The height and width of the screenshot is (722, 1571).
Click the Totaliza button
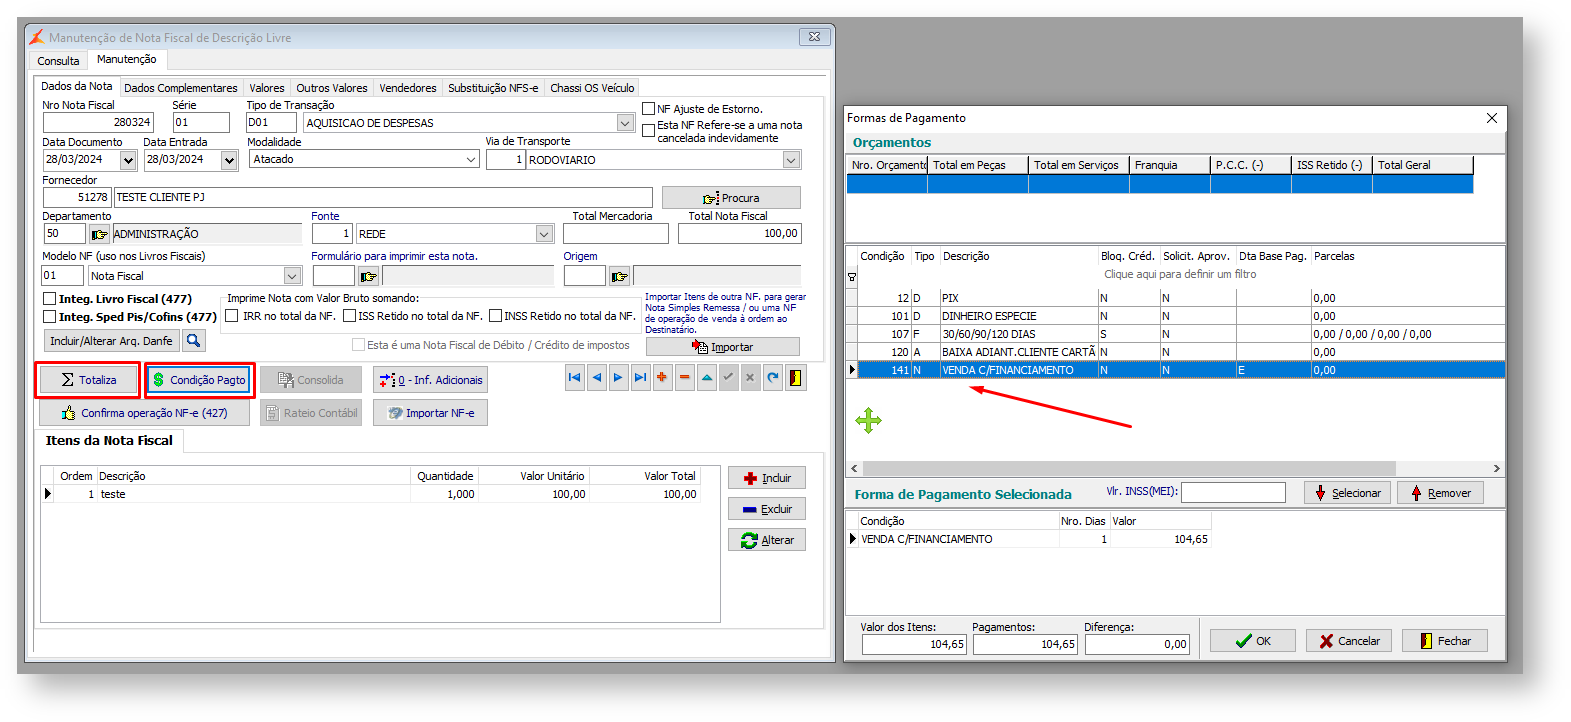tap(88, 380)
